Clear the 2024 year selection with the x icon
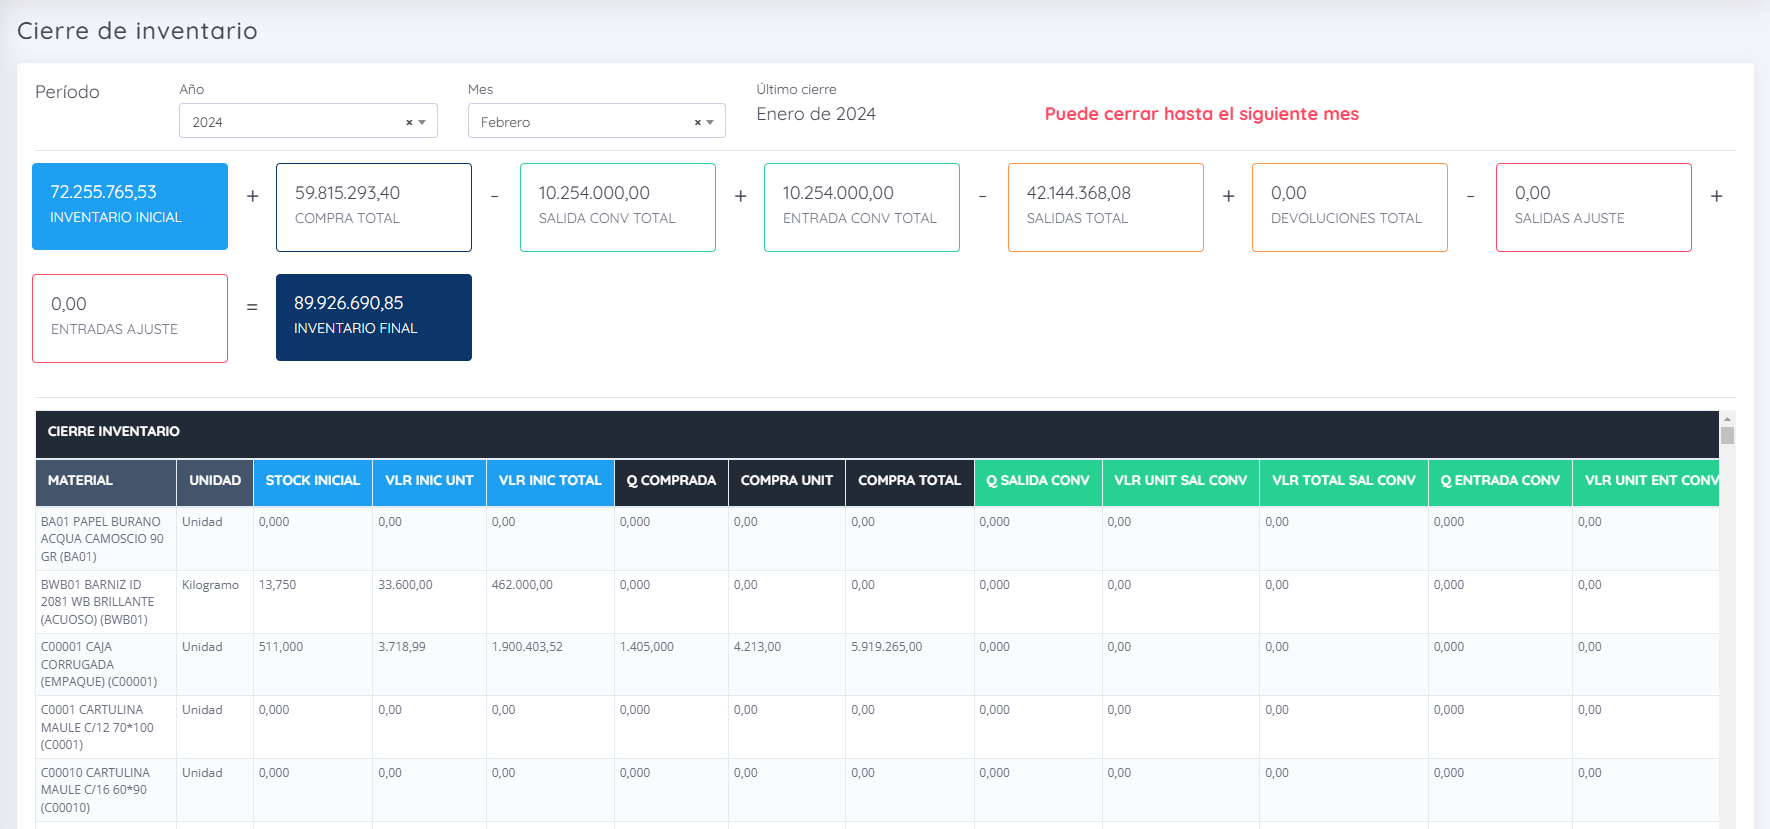1770x829 pixels. coord(409,122)
